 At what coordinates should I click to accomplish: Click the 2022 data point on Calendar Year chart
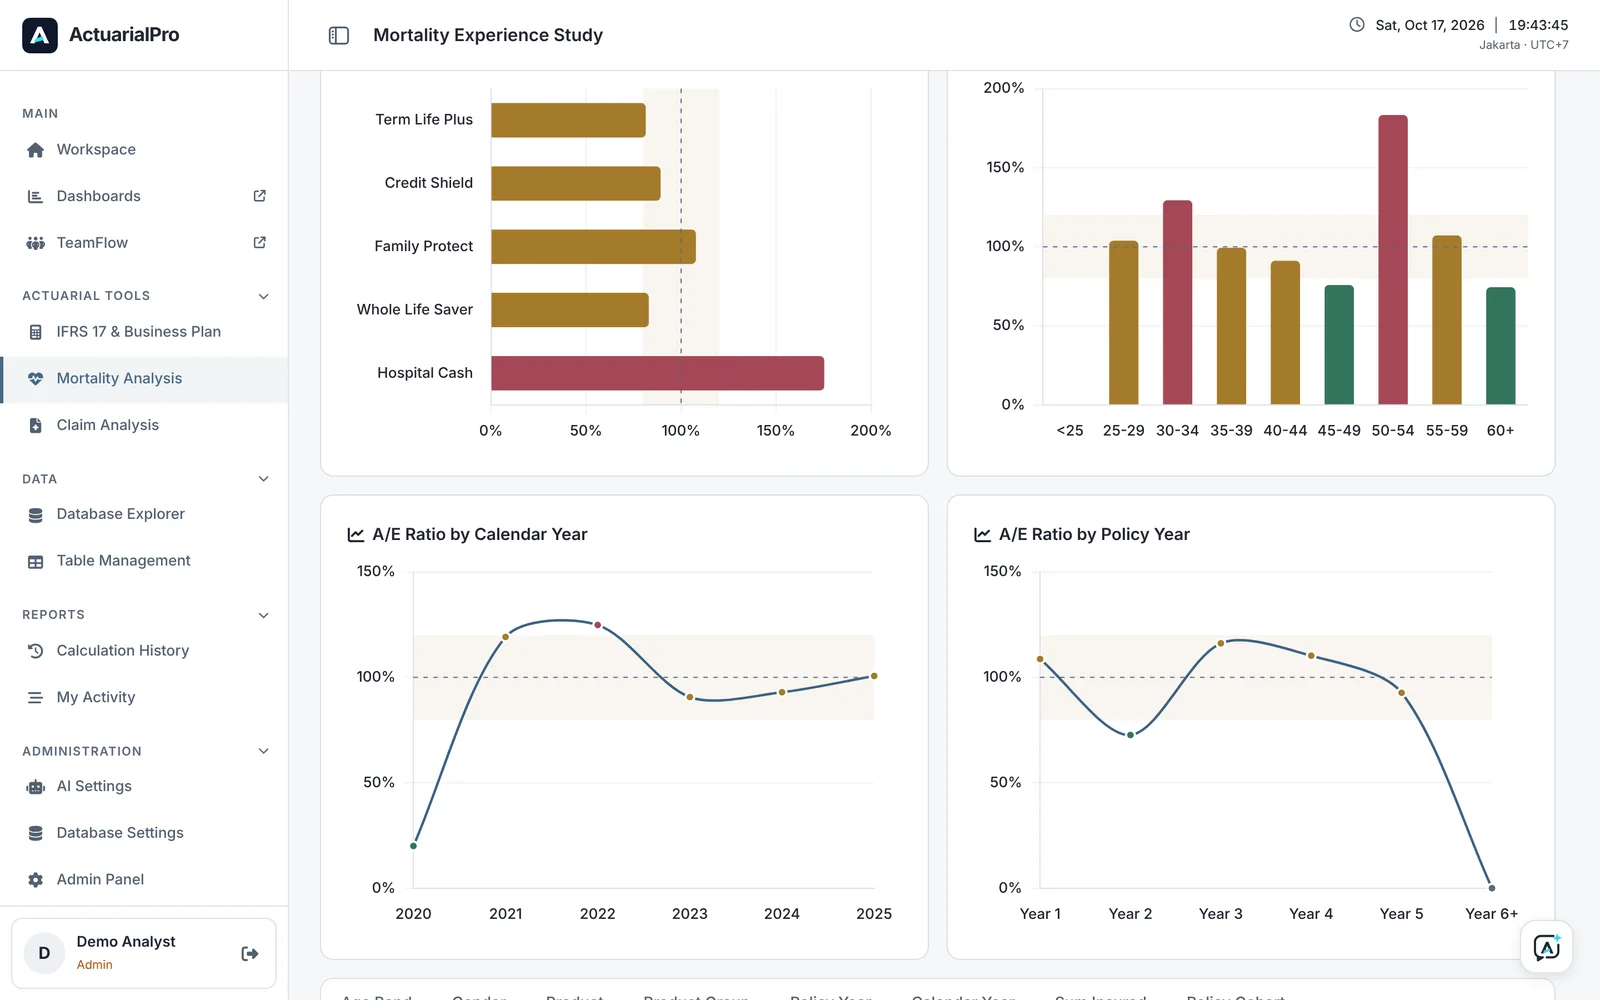coord(598,625)
